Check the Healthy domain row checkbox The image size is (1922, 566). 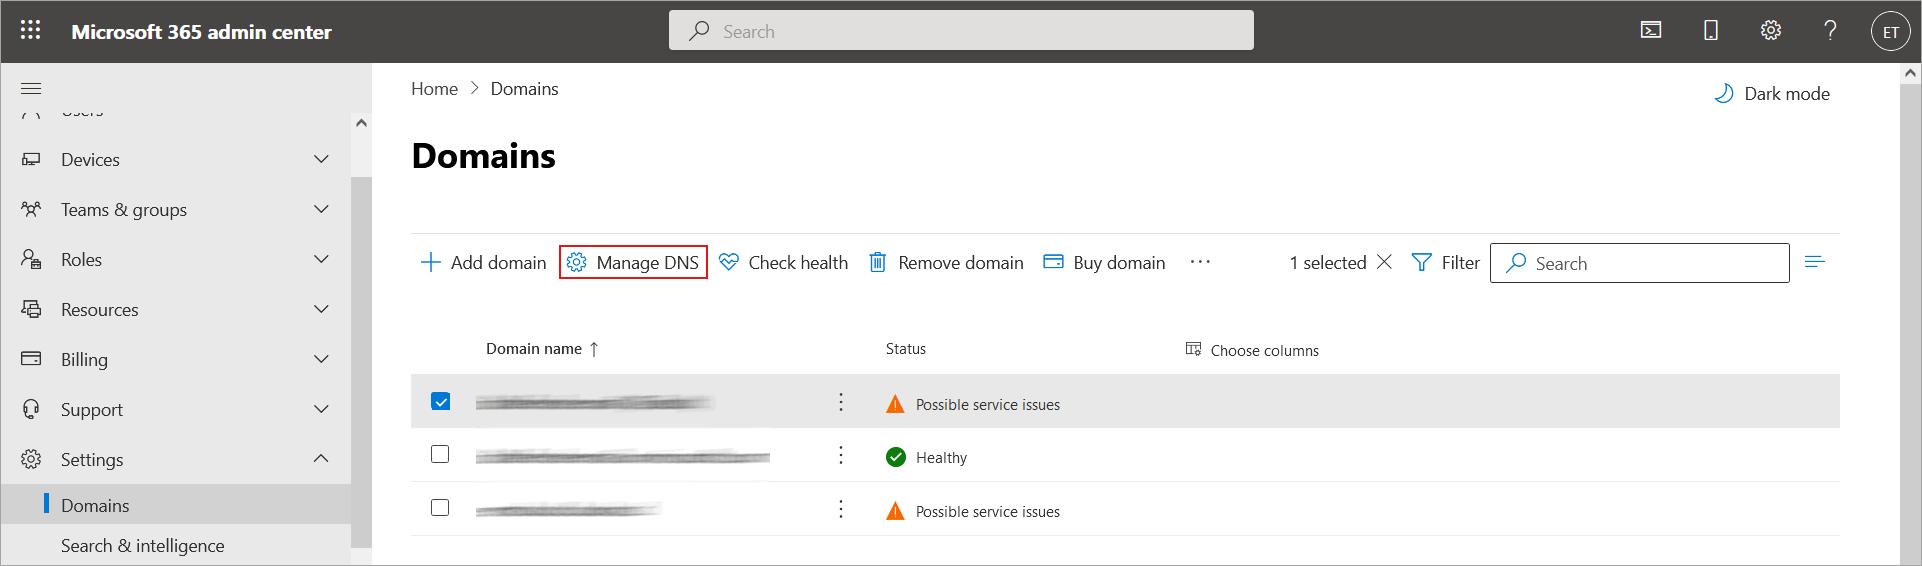pyautogui.click(x=440, y=455)
